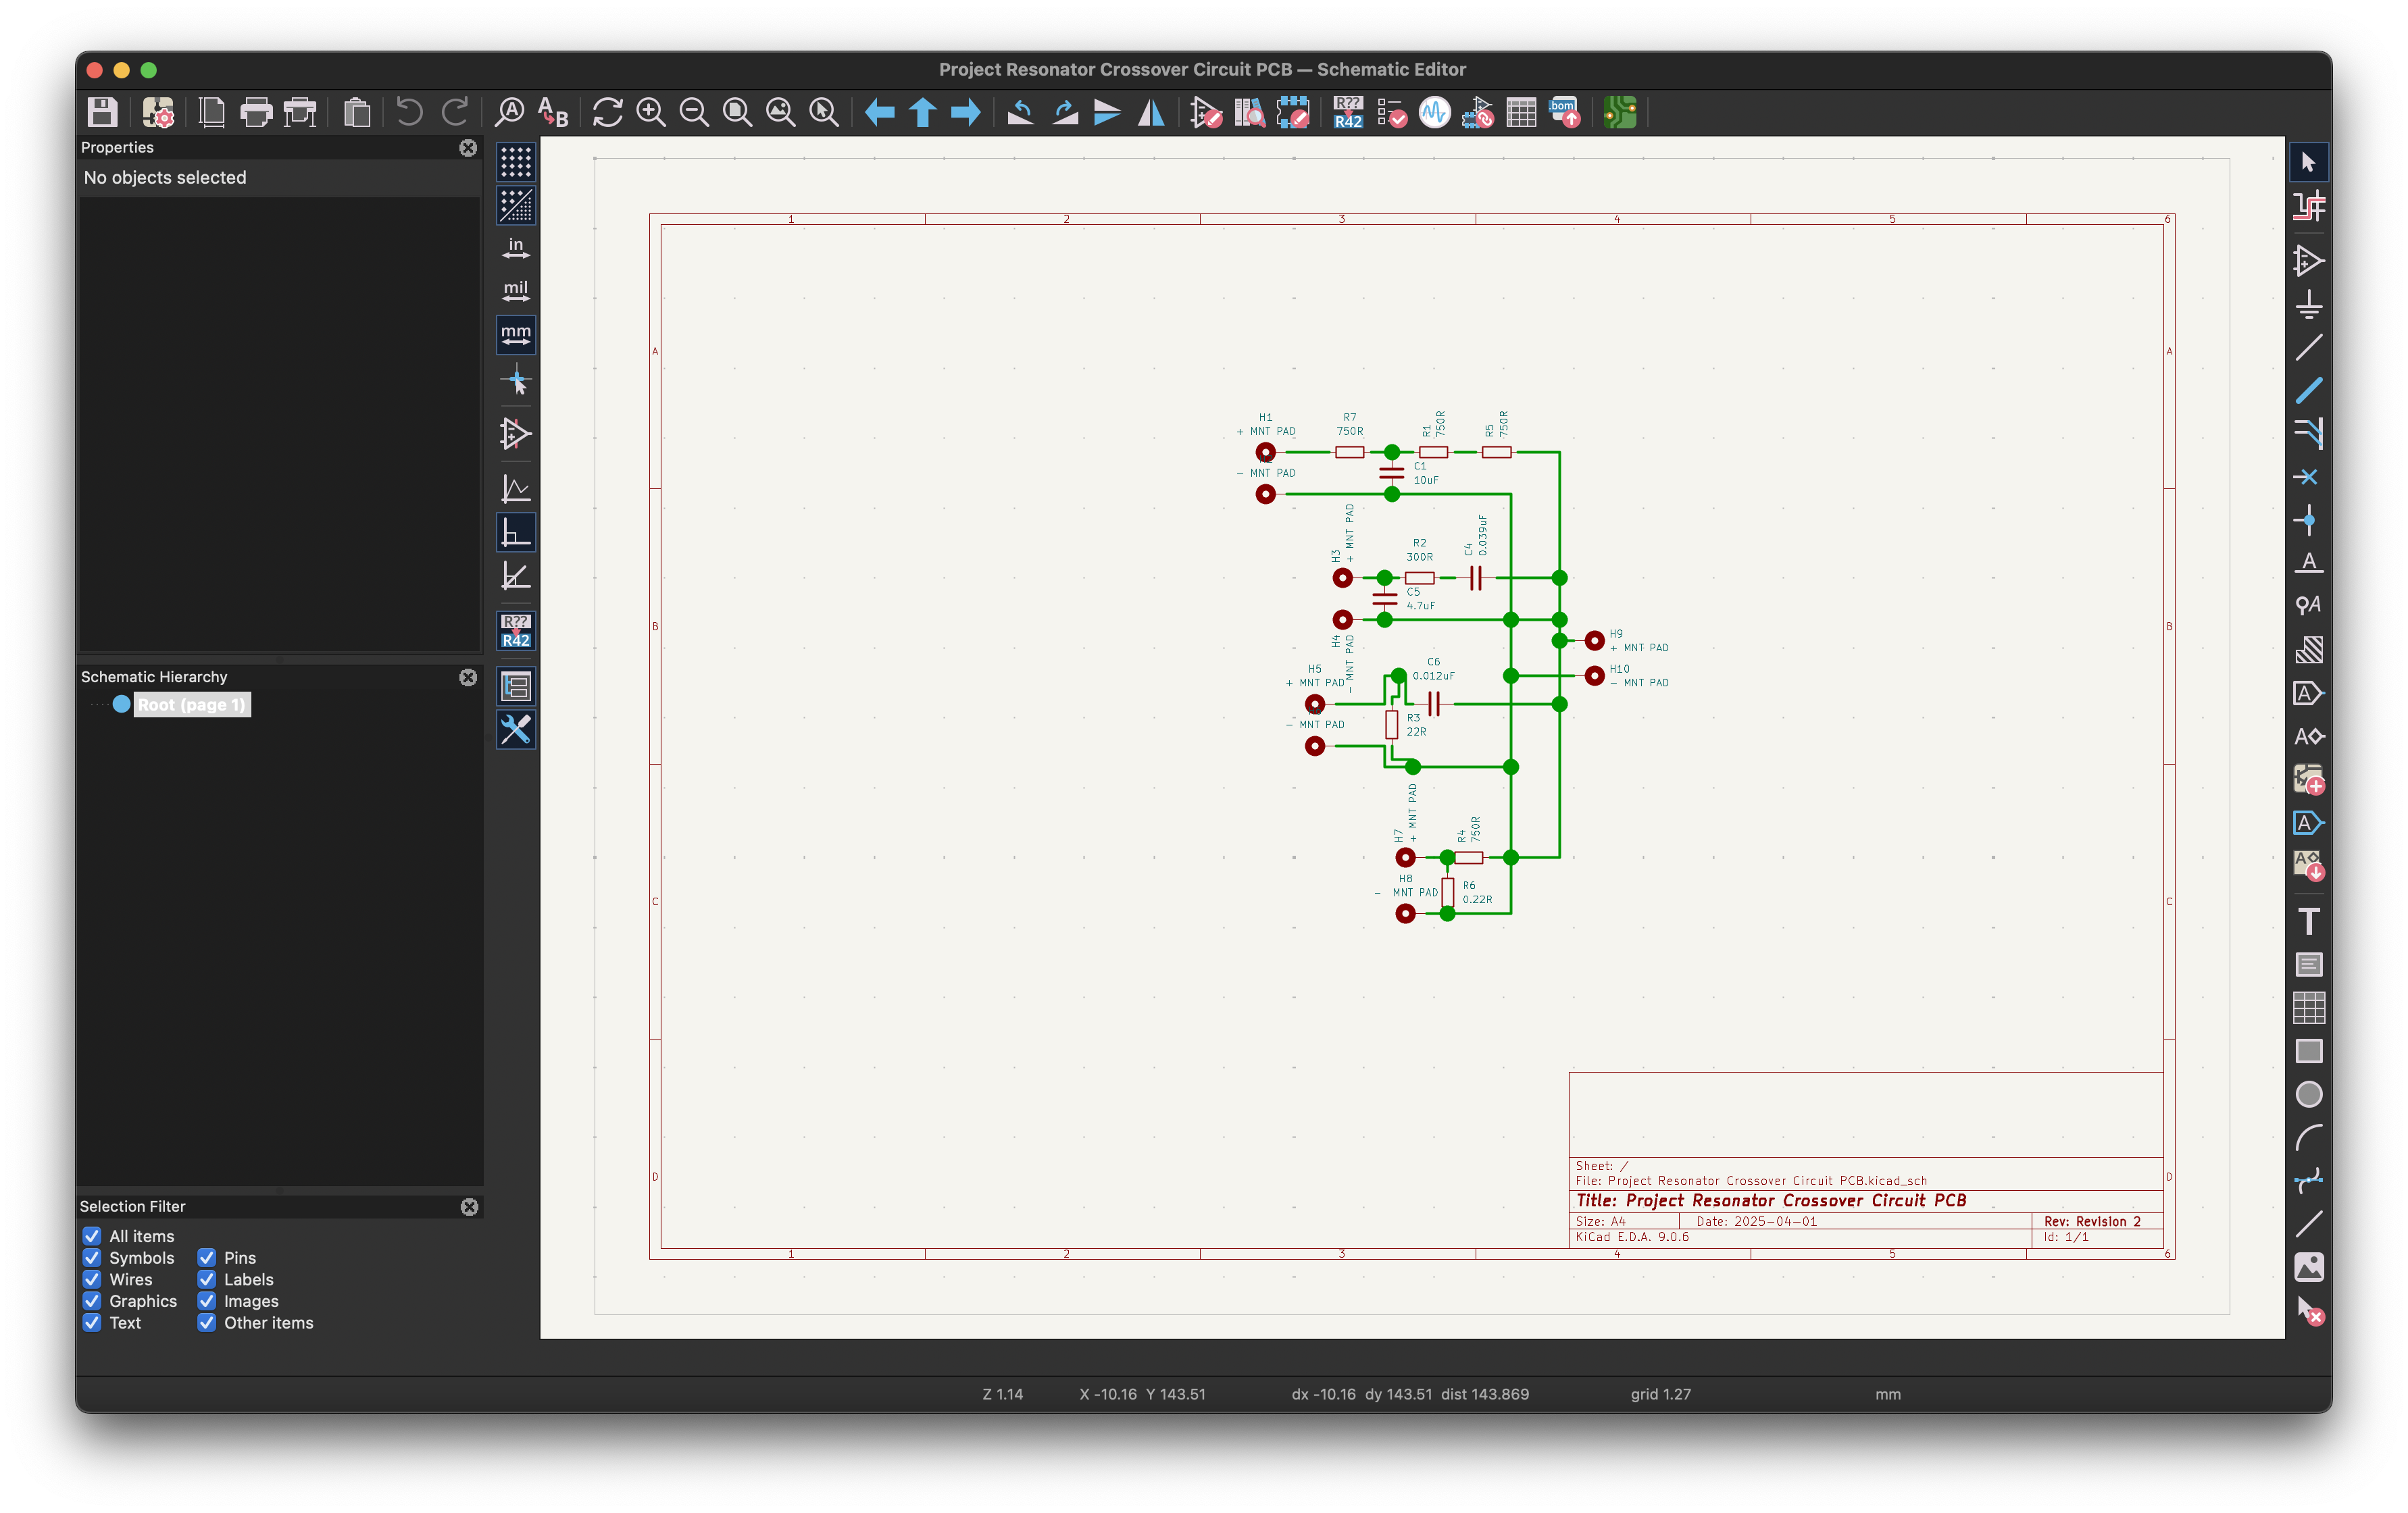Disable the Images selection filter

(207, 1301)
